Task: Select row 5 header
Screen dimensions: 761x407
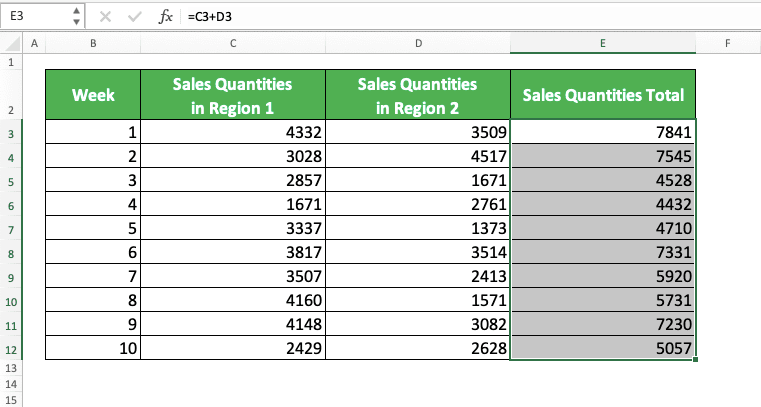Action: [x=11, y=179]
